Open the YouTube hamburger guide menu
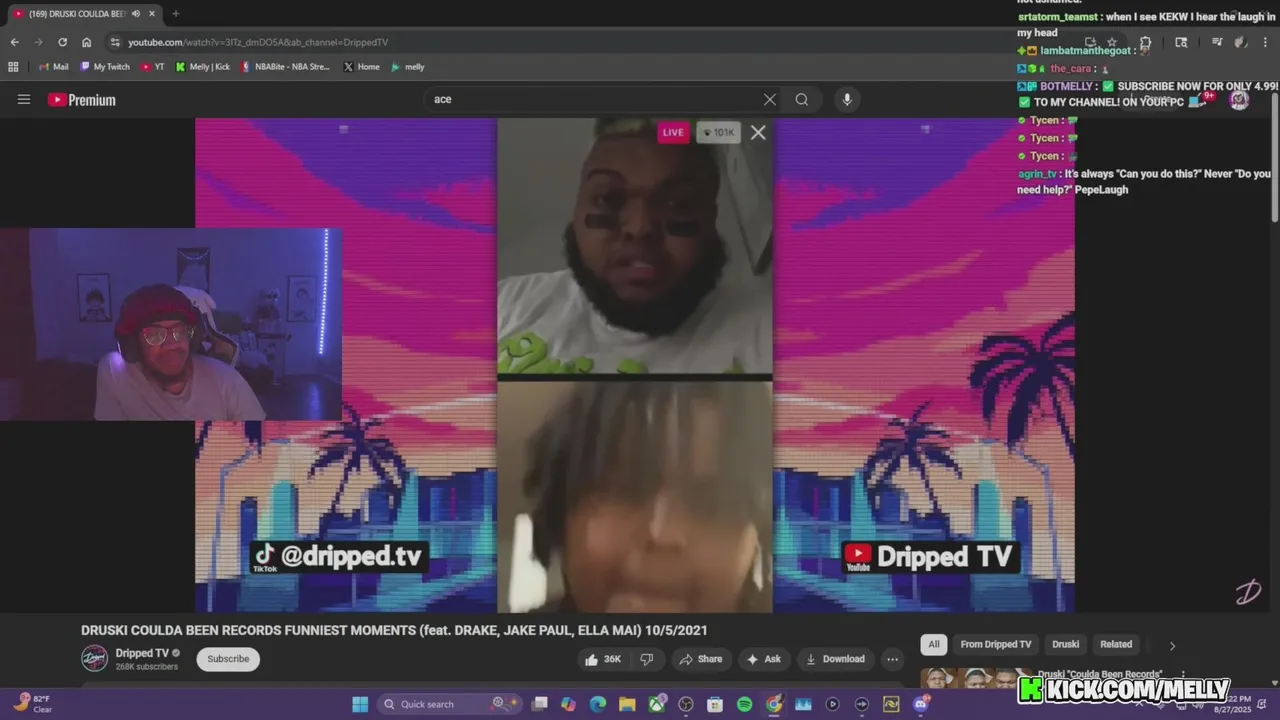The image size is (1280, 720). 24,99
